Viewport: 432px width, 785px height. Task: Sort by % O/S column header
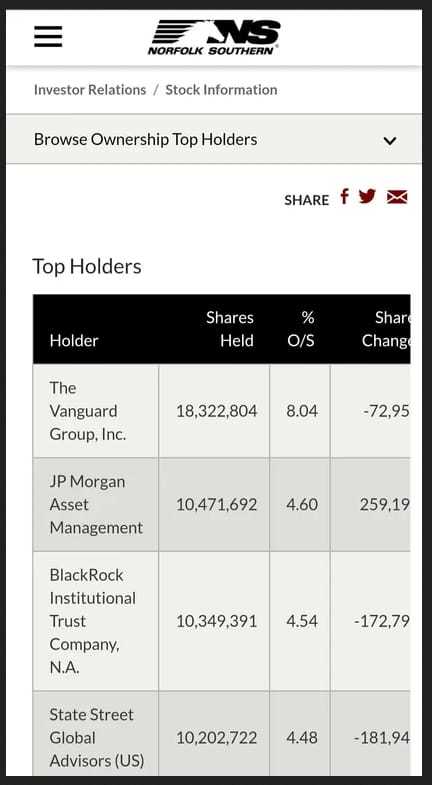click(x=301, y=329)
